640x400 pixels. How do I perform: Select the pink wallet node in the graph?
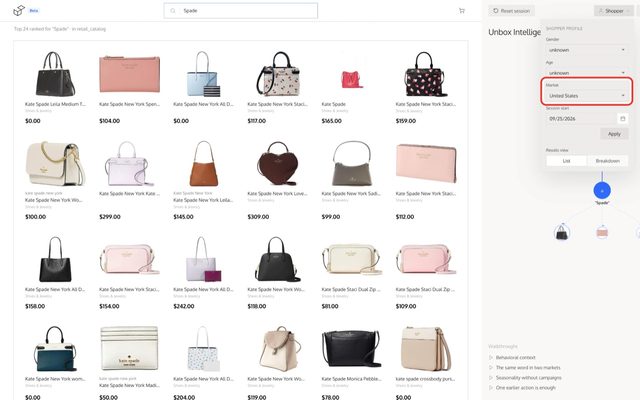click(602, 232)
